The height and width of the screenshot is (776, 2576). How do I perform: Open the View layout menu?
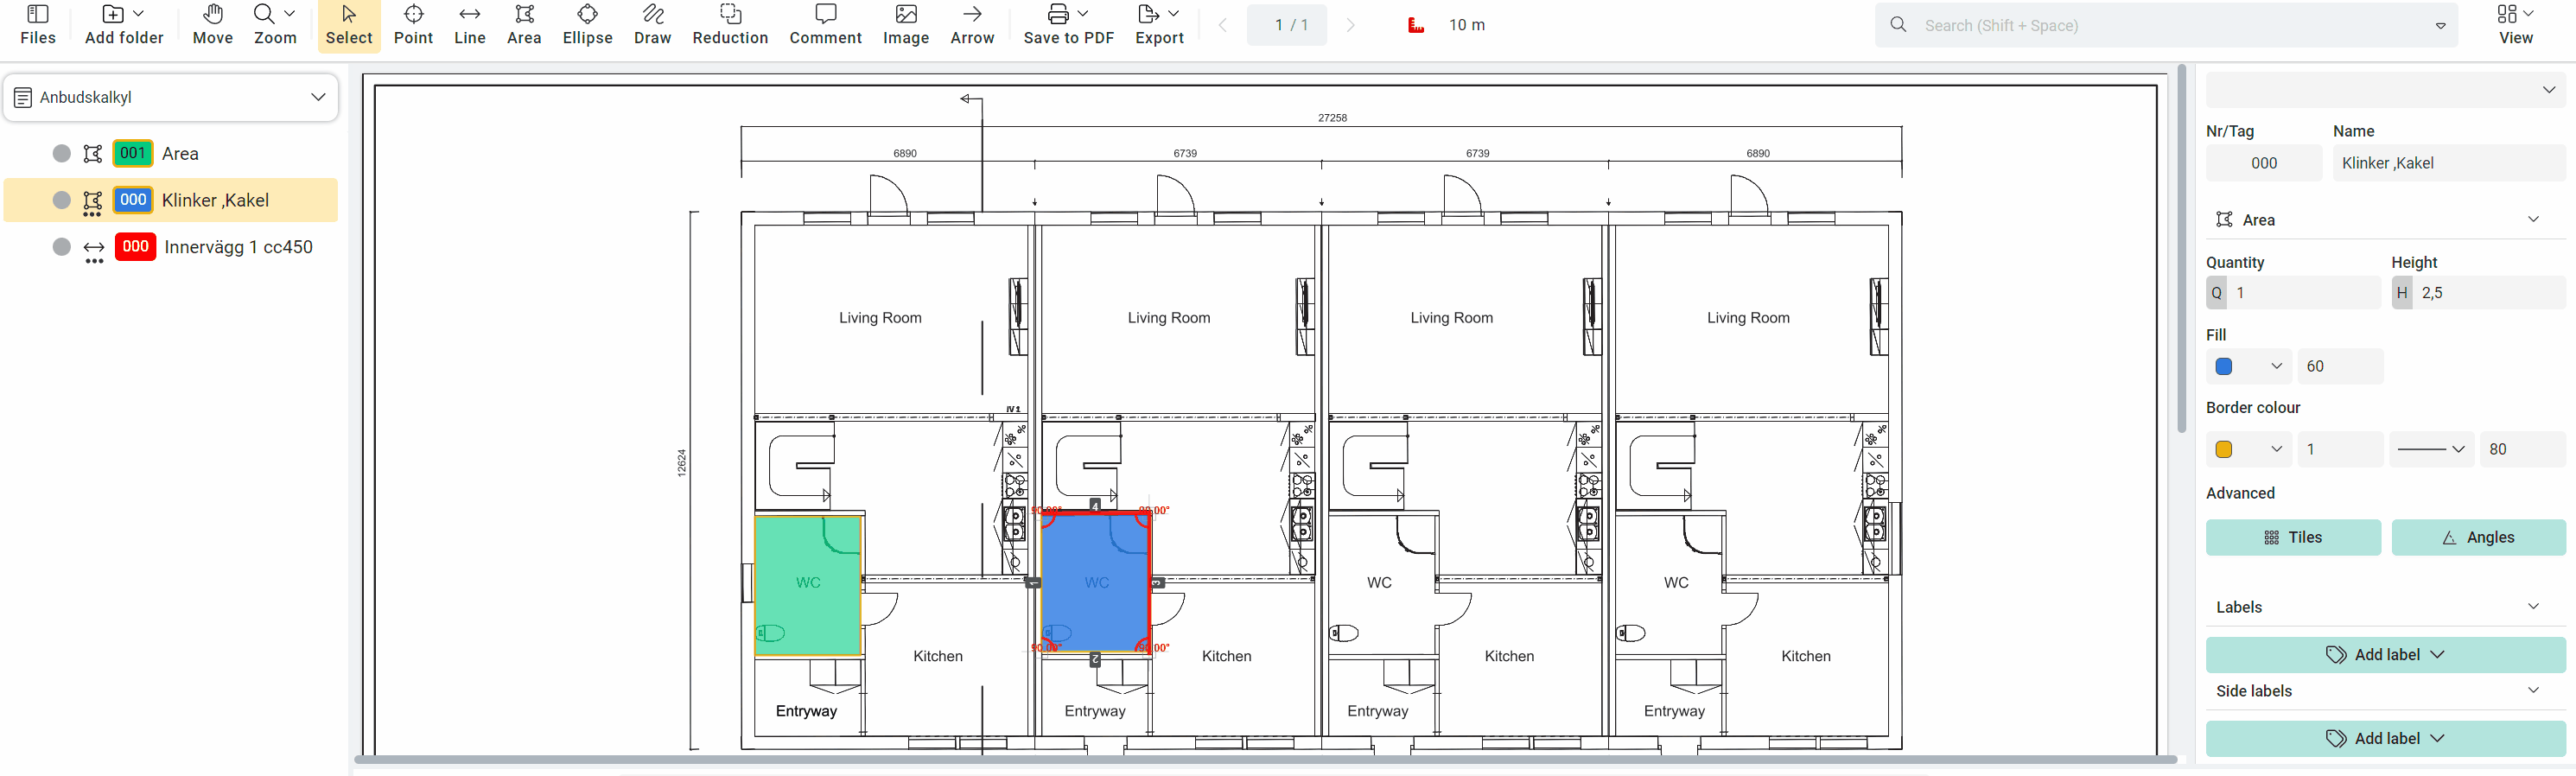(x=2515, y=25)
